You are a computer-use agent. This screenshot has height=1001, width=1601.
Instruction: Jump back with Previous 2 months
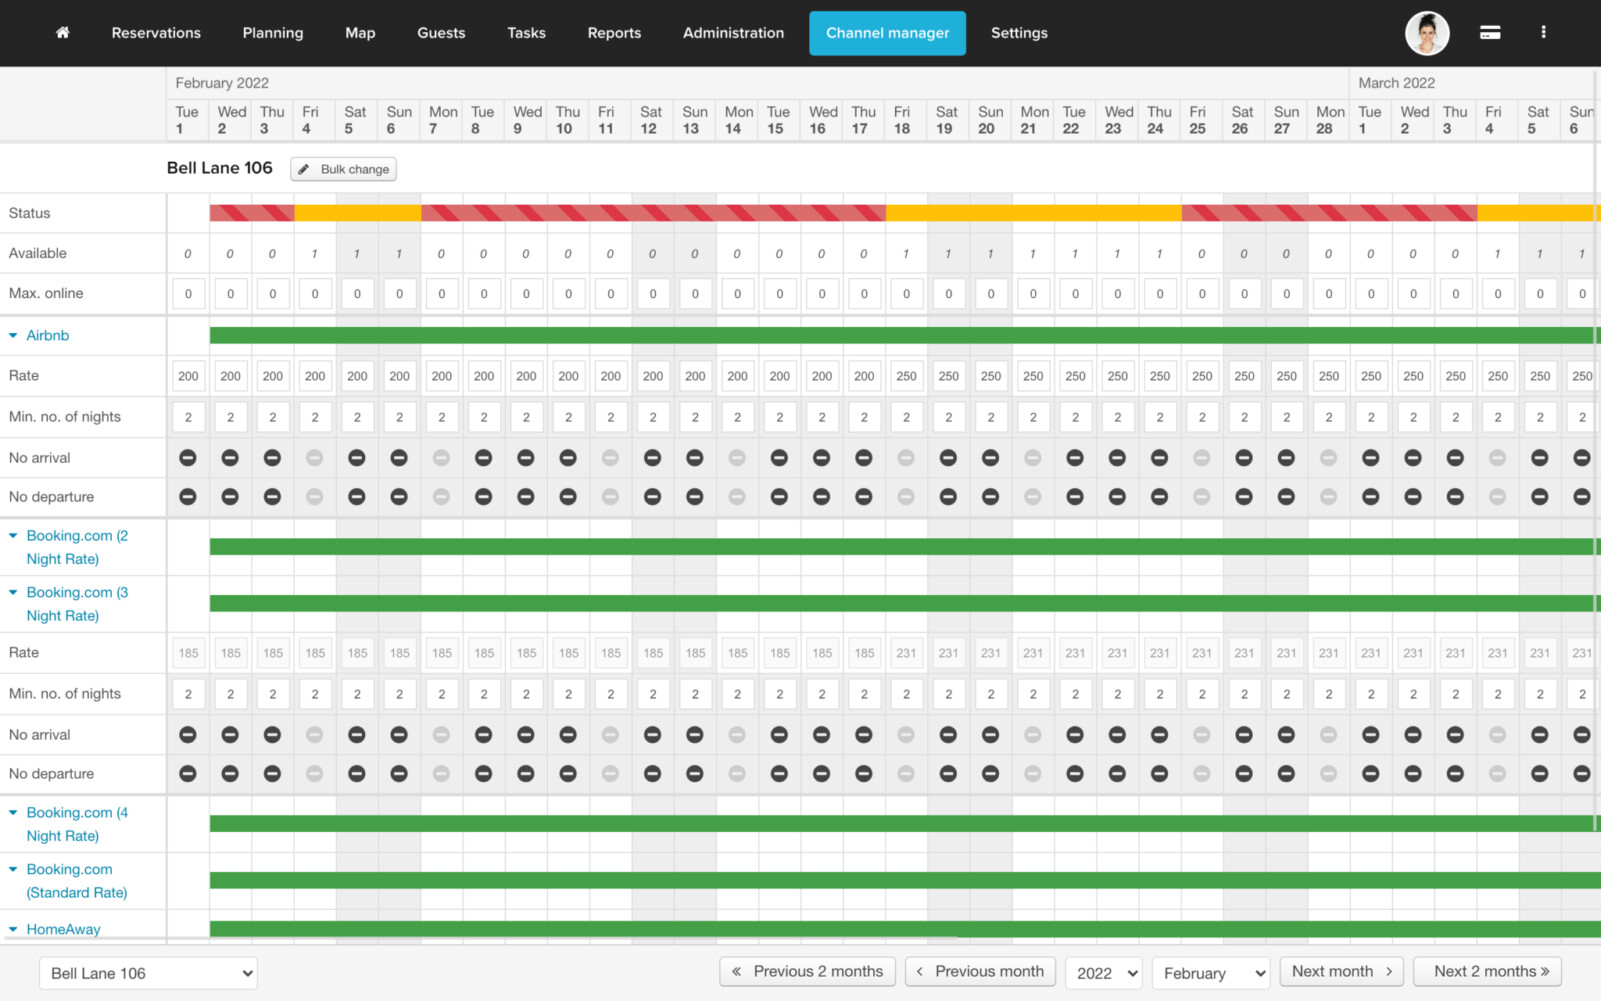[808, 972]
